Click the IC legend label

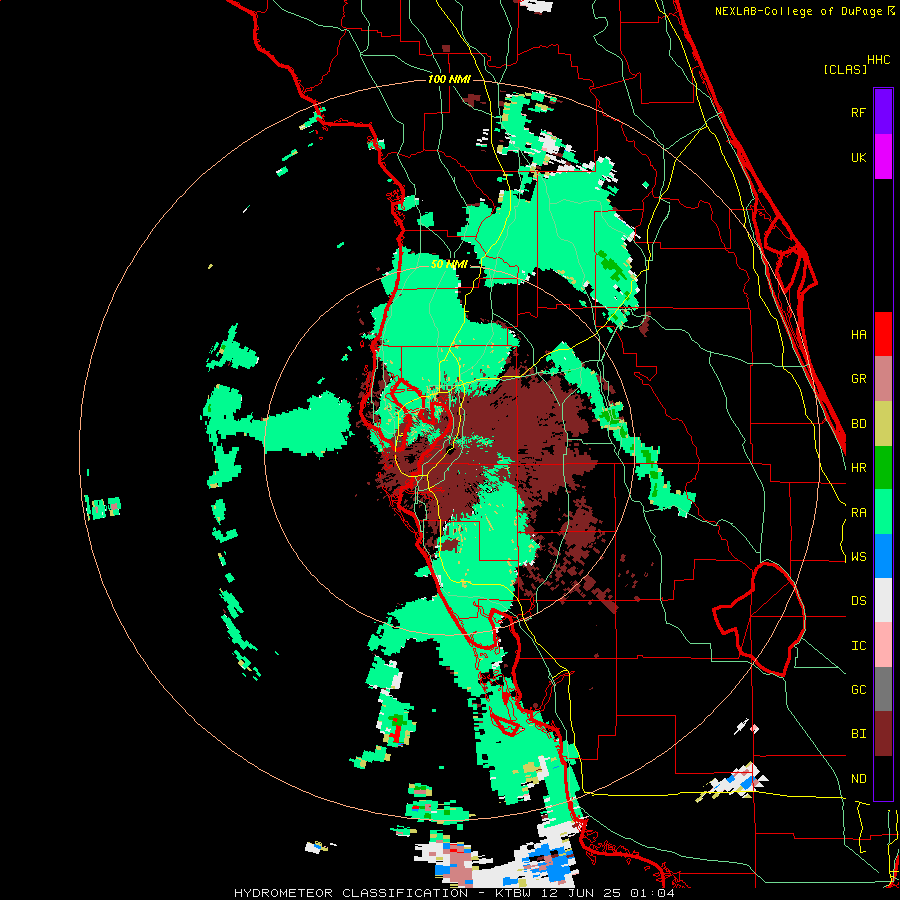pyautogui.click(x=858, y=646)
